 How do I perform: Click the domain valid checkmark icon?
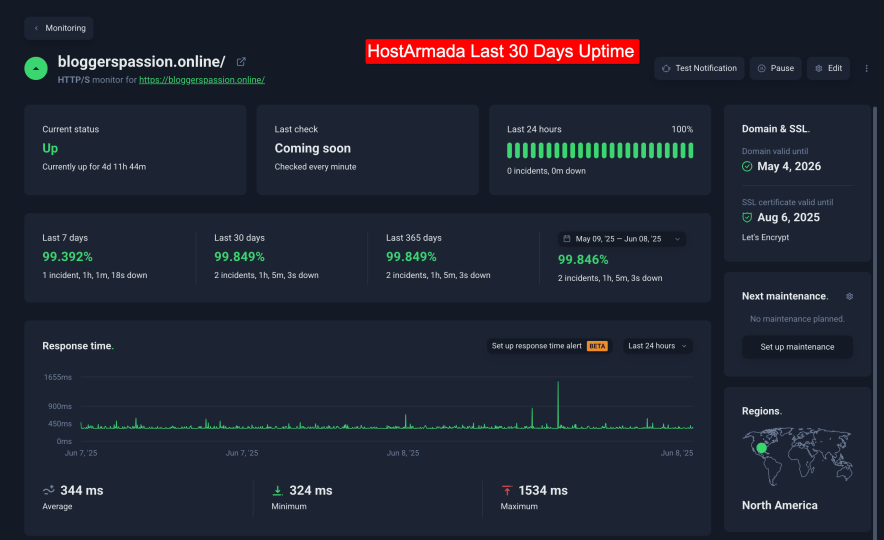[747, 166]
